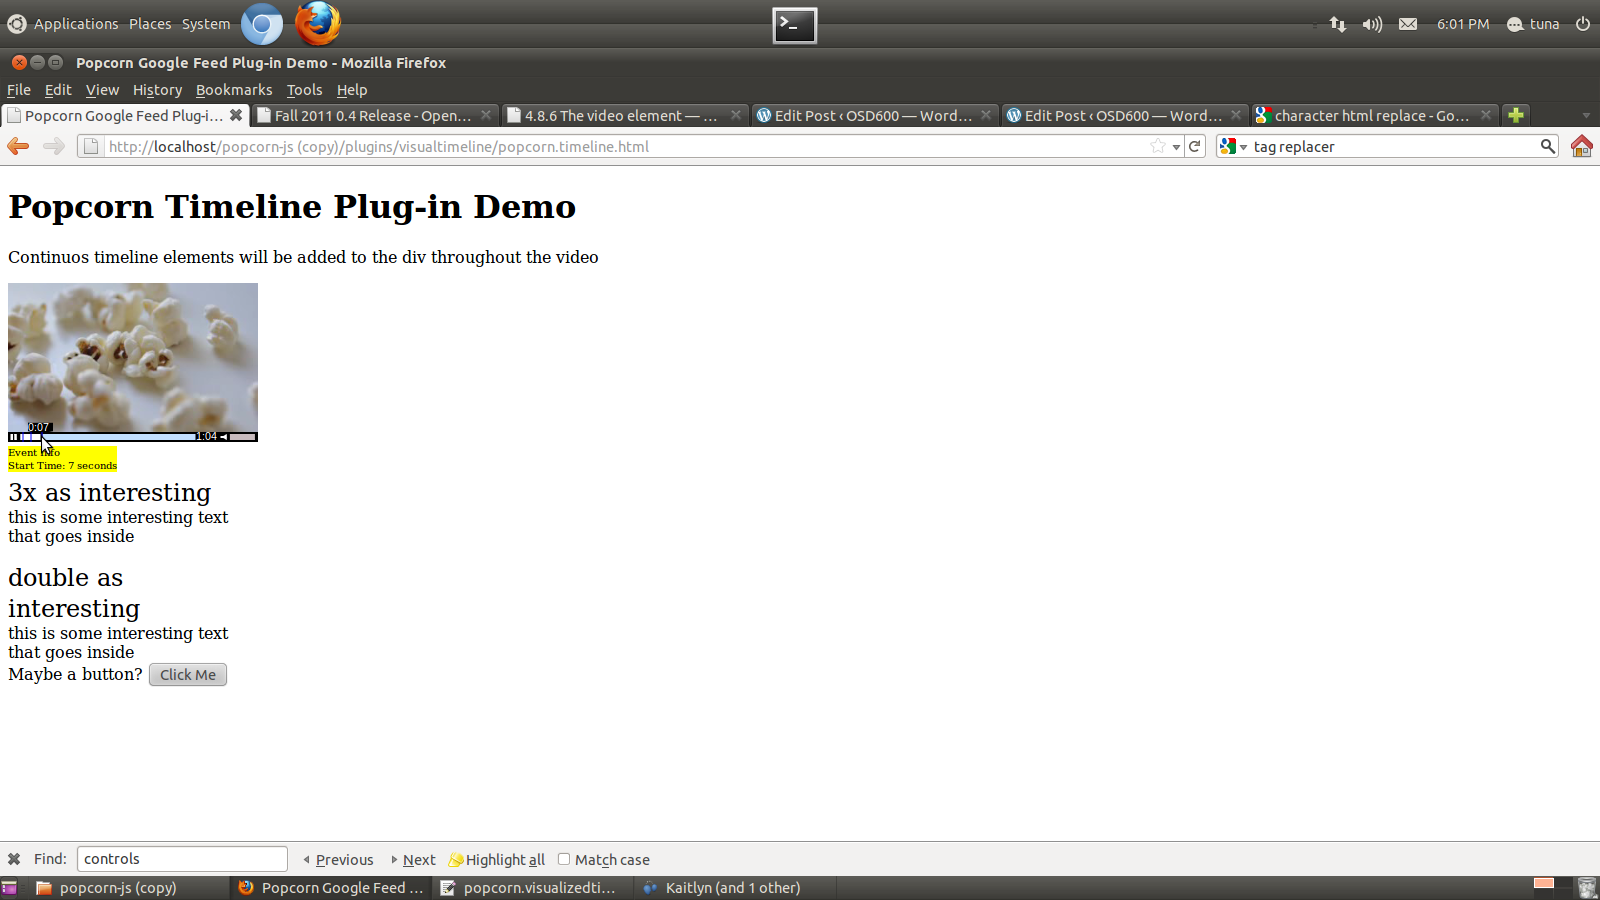Close the 'Popcorn Google Feed Plug-i…' tab
The width and height of the screenshot is (1600, 900).
tap(236, 115)
